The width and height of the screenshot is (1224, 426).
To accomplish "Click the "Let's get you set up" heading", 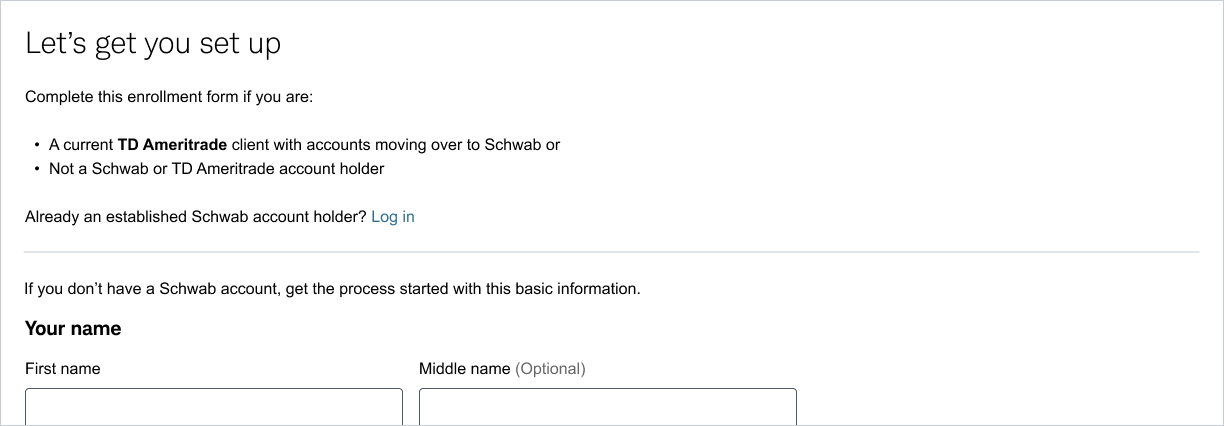I will pos(153,44).
